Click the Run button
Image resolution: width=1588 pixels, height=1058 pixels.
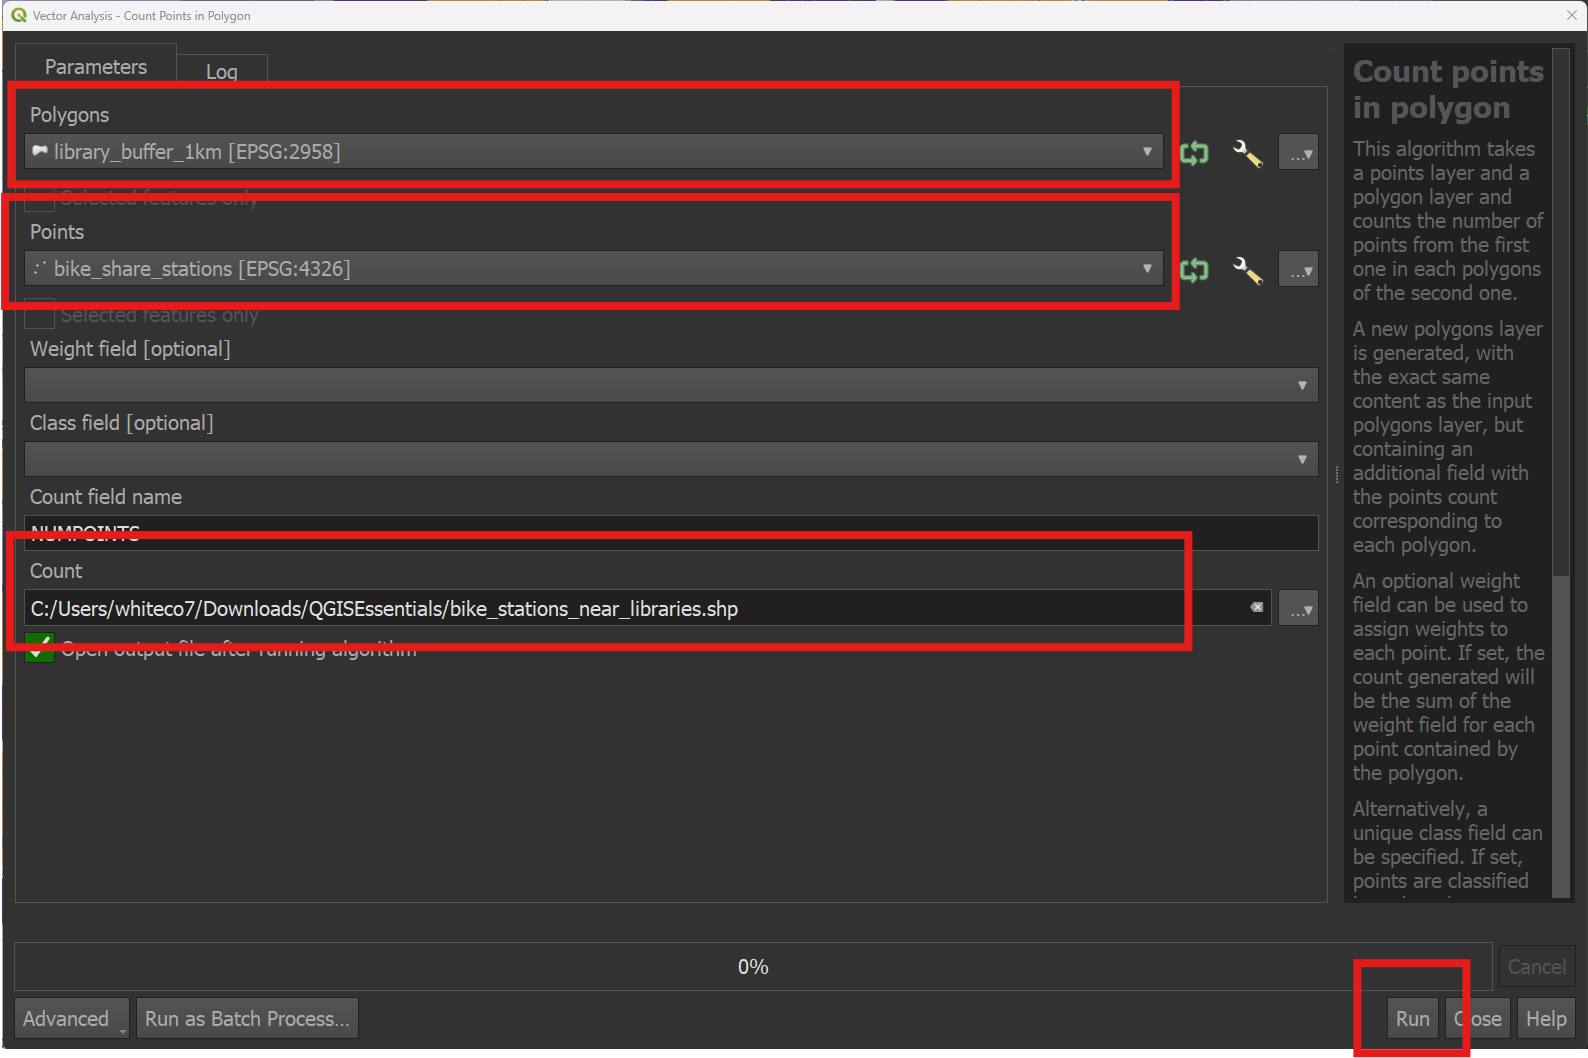1412,1018
